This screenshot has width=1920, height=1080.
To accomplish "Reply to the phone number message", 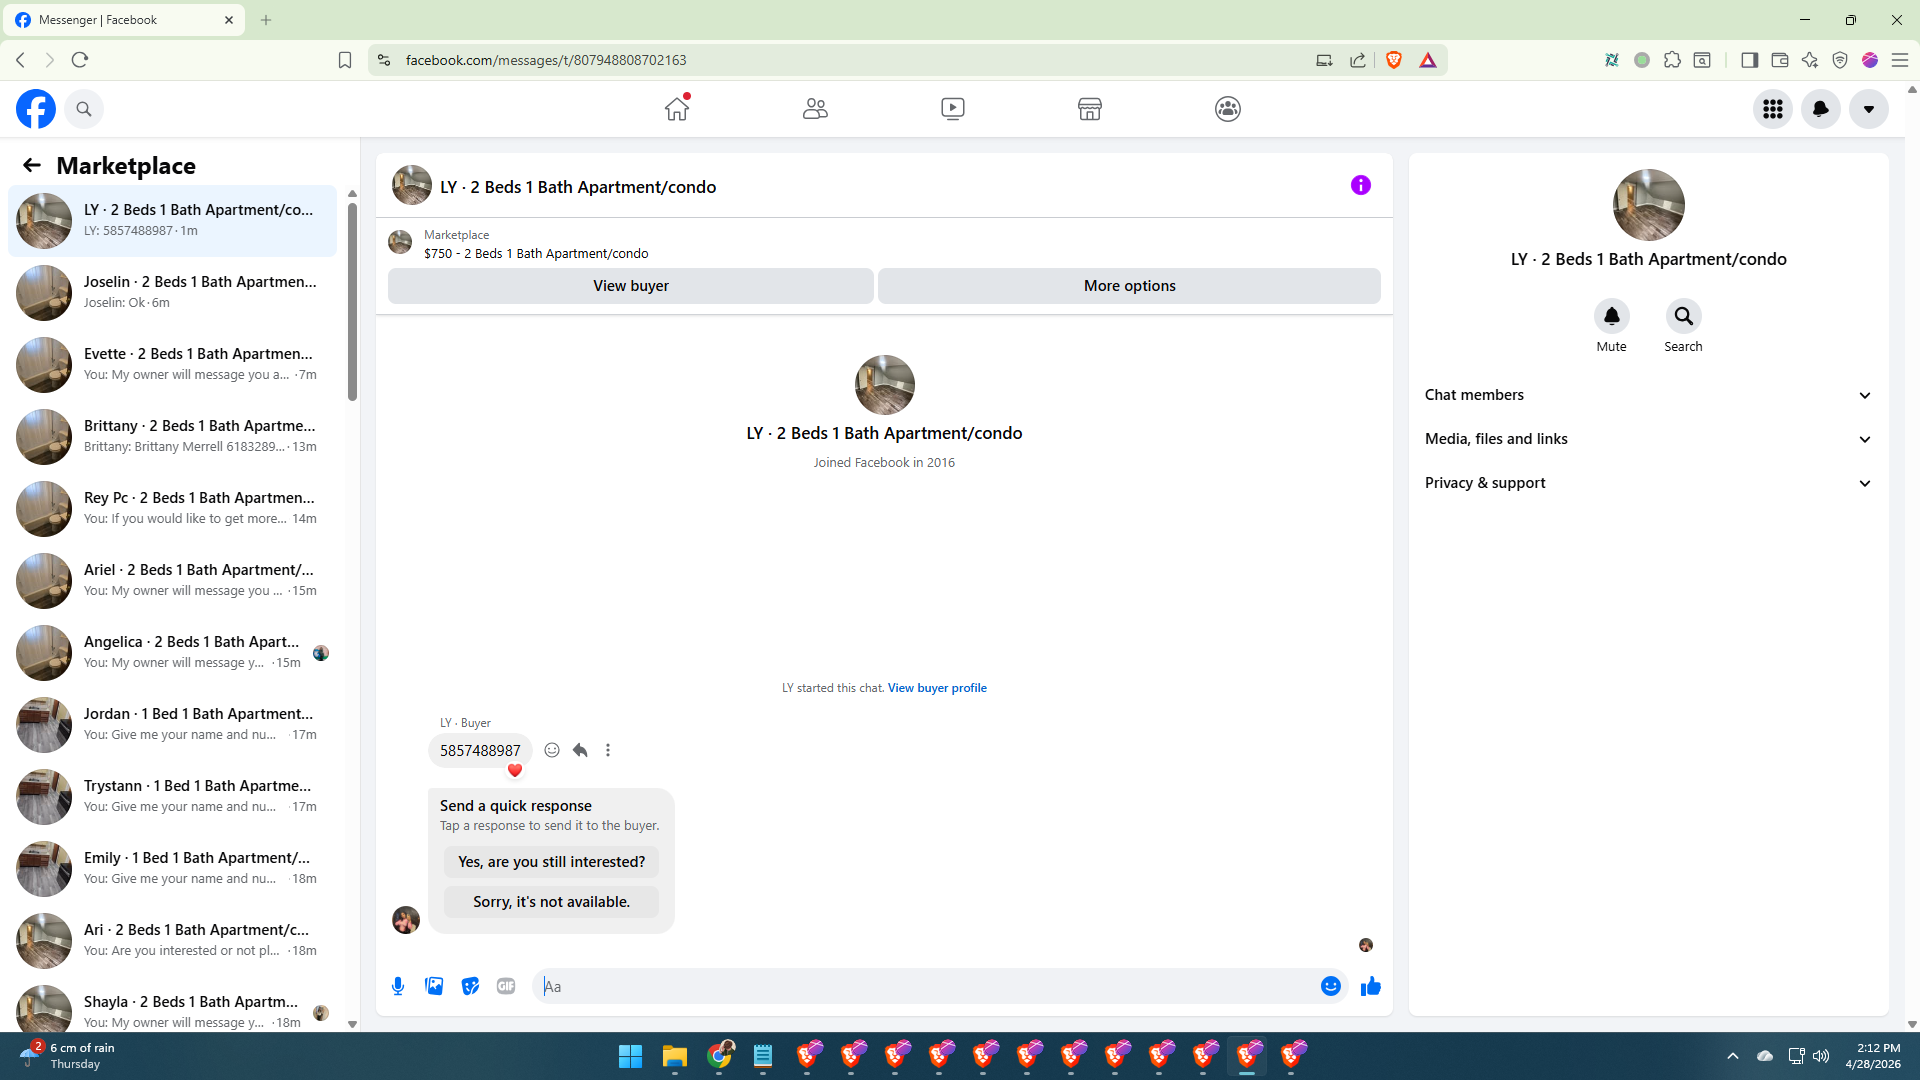I will (x=580, y=750).
